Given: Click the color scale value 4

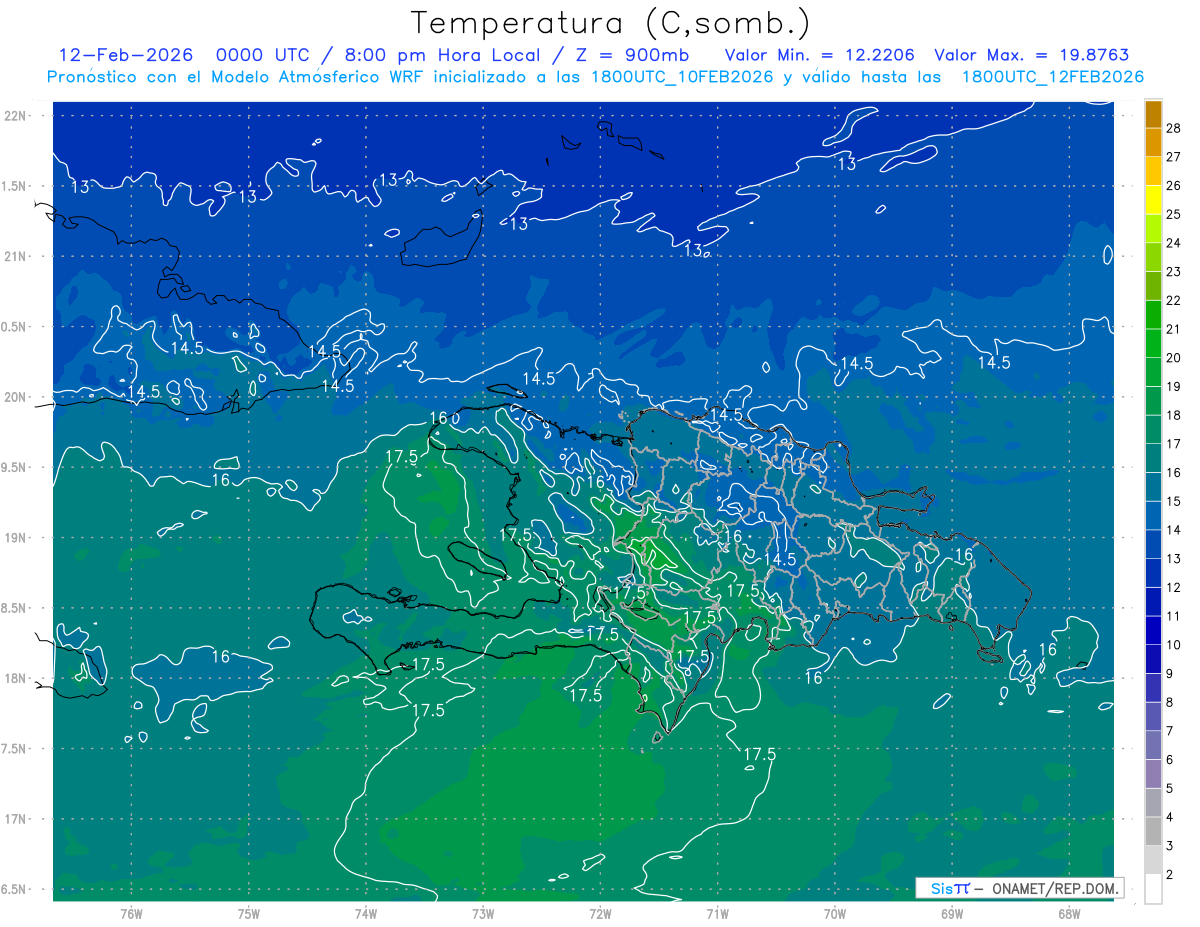Looking at the screenshot, I should (1170, 817).
